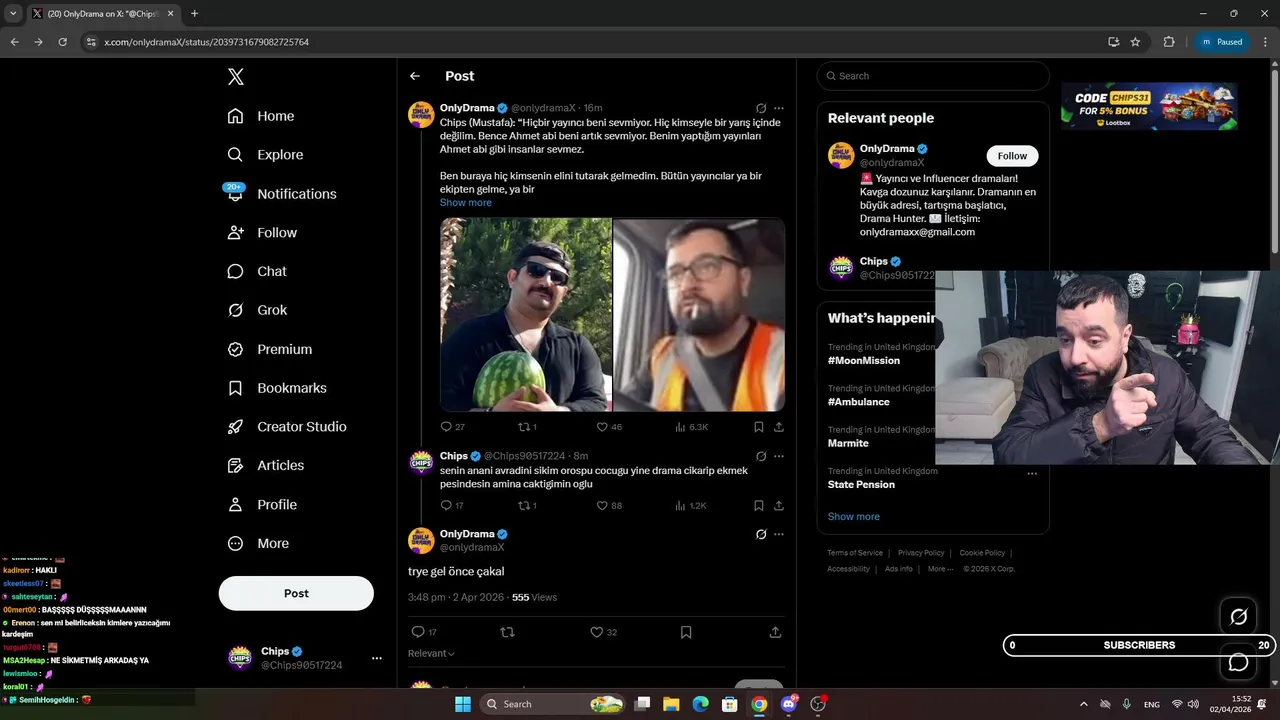Click the Paused profile chip
The height and width of the screenshot is (720, 1280).
click(1222, 42)
